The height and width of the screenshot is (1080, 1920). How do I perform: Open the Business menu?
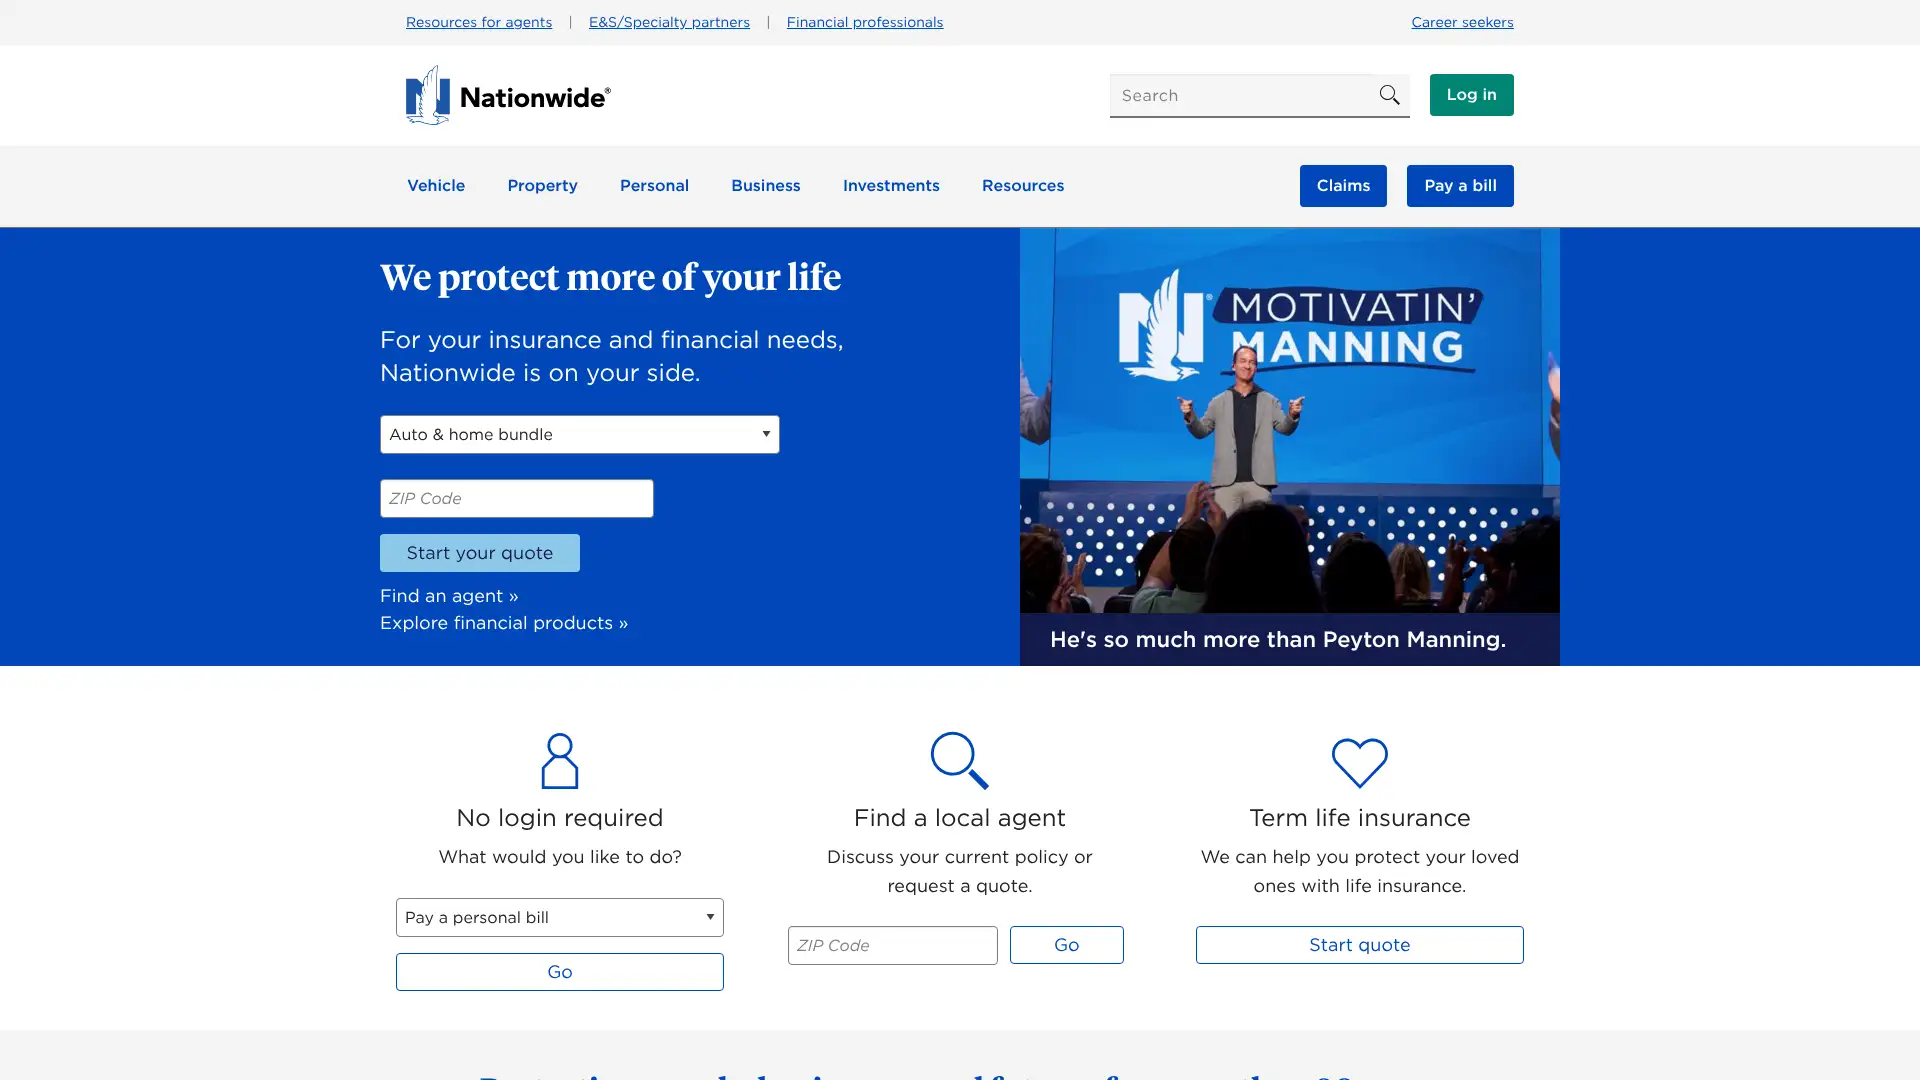point(766,186)
